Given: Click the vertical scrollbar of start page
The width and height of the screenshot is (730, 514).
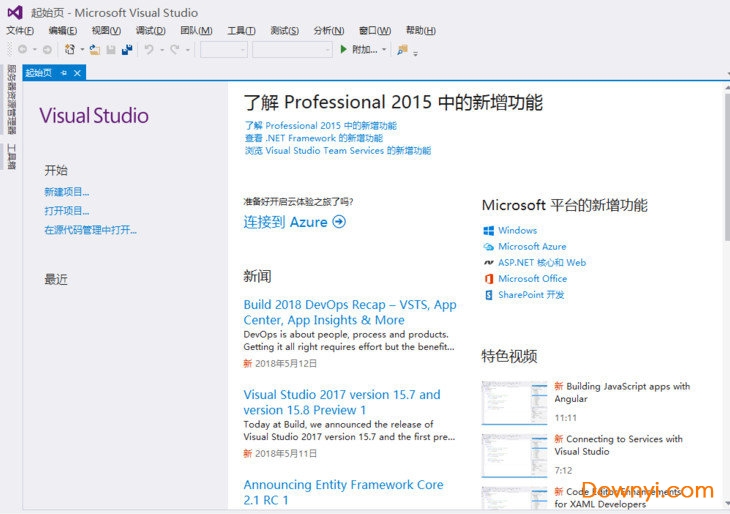Looking at the screenshot, I should [724, 300].
